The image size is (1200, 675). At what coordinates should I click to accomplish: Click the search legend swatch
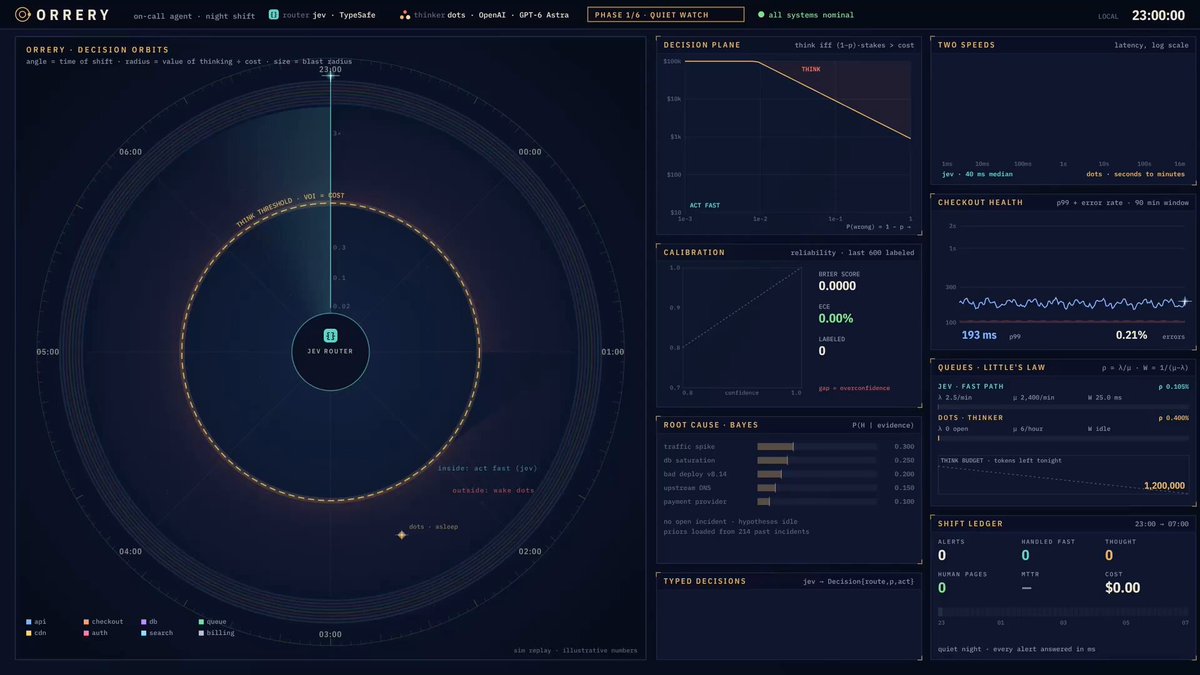(x=144, y=633)
